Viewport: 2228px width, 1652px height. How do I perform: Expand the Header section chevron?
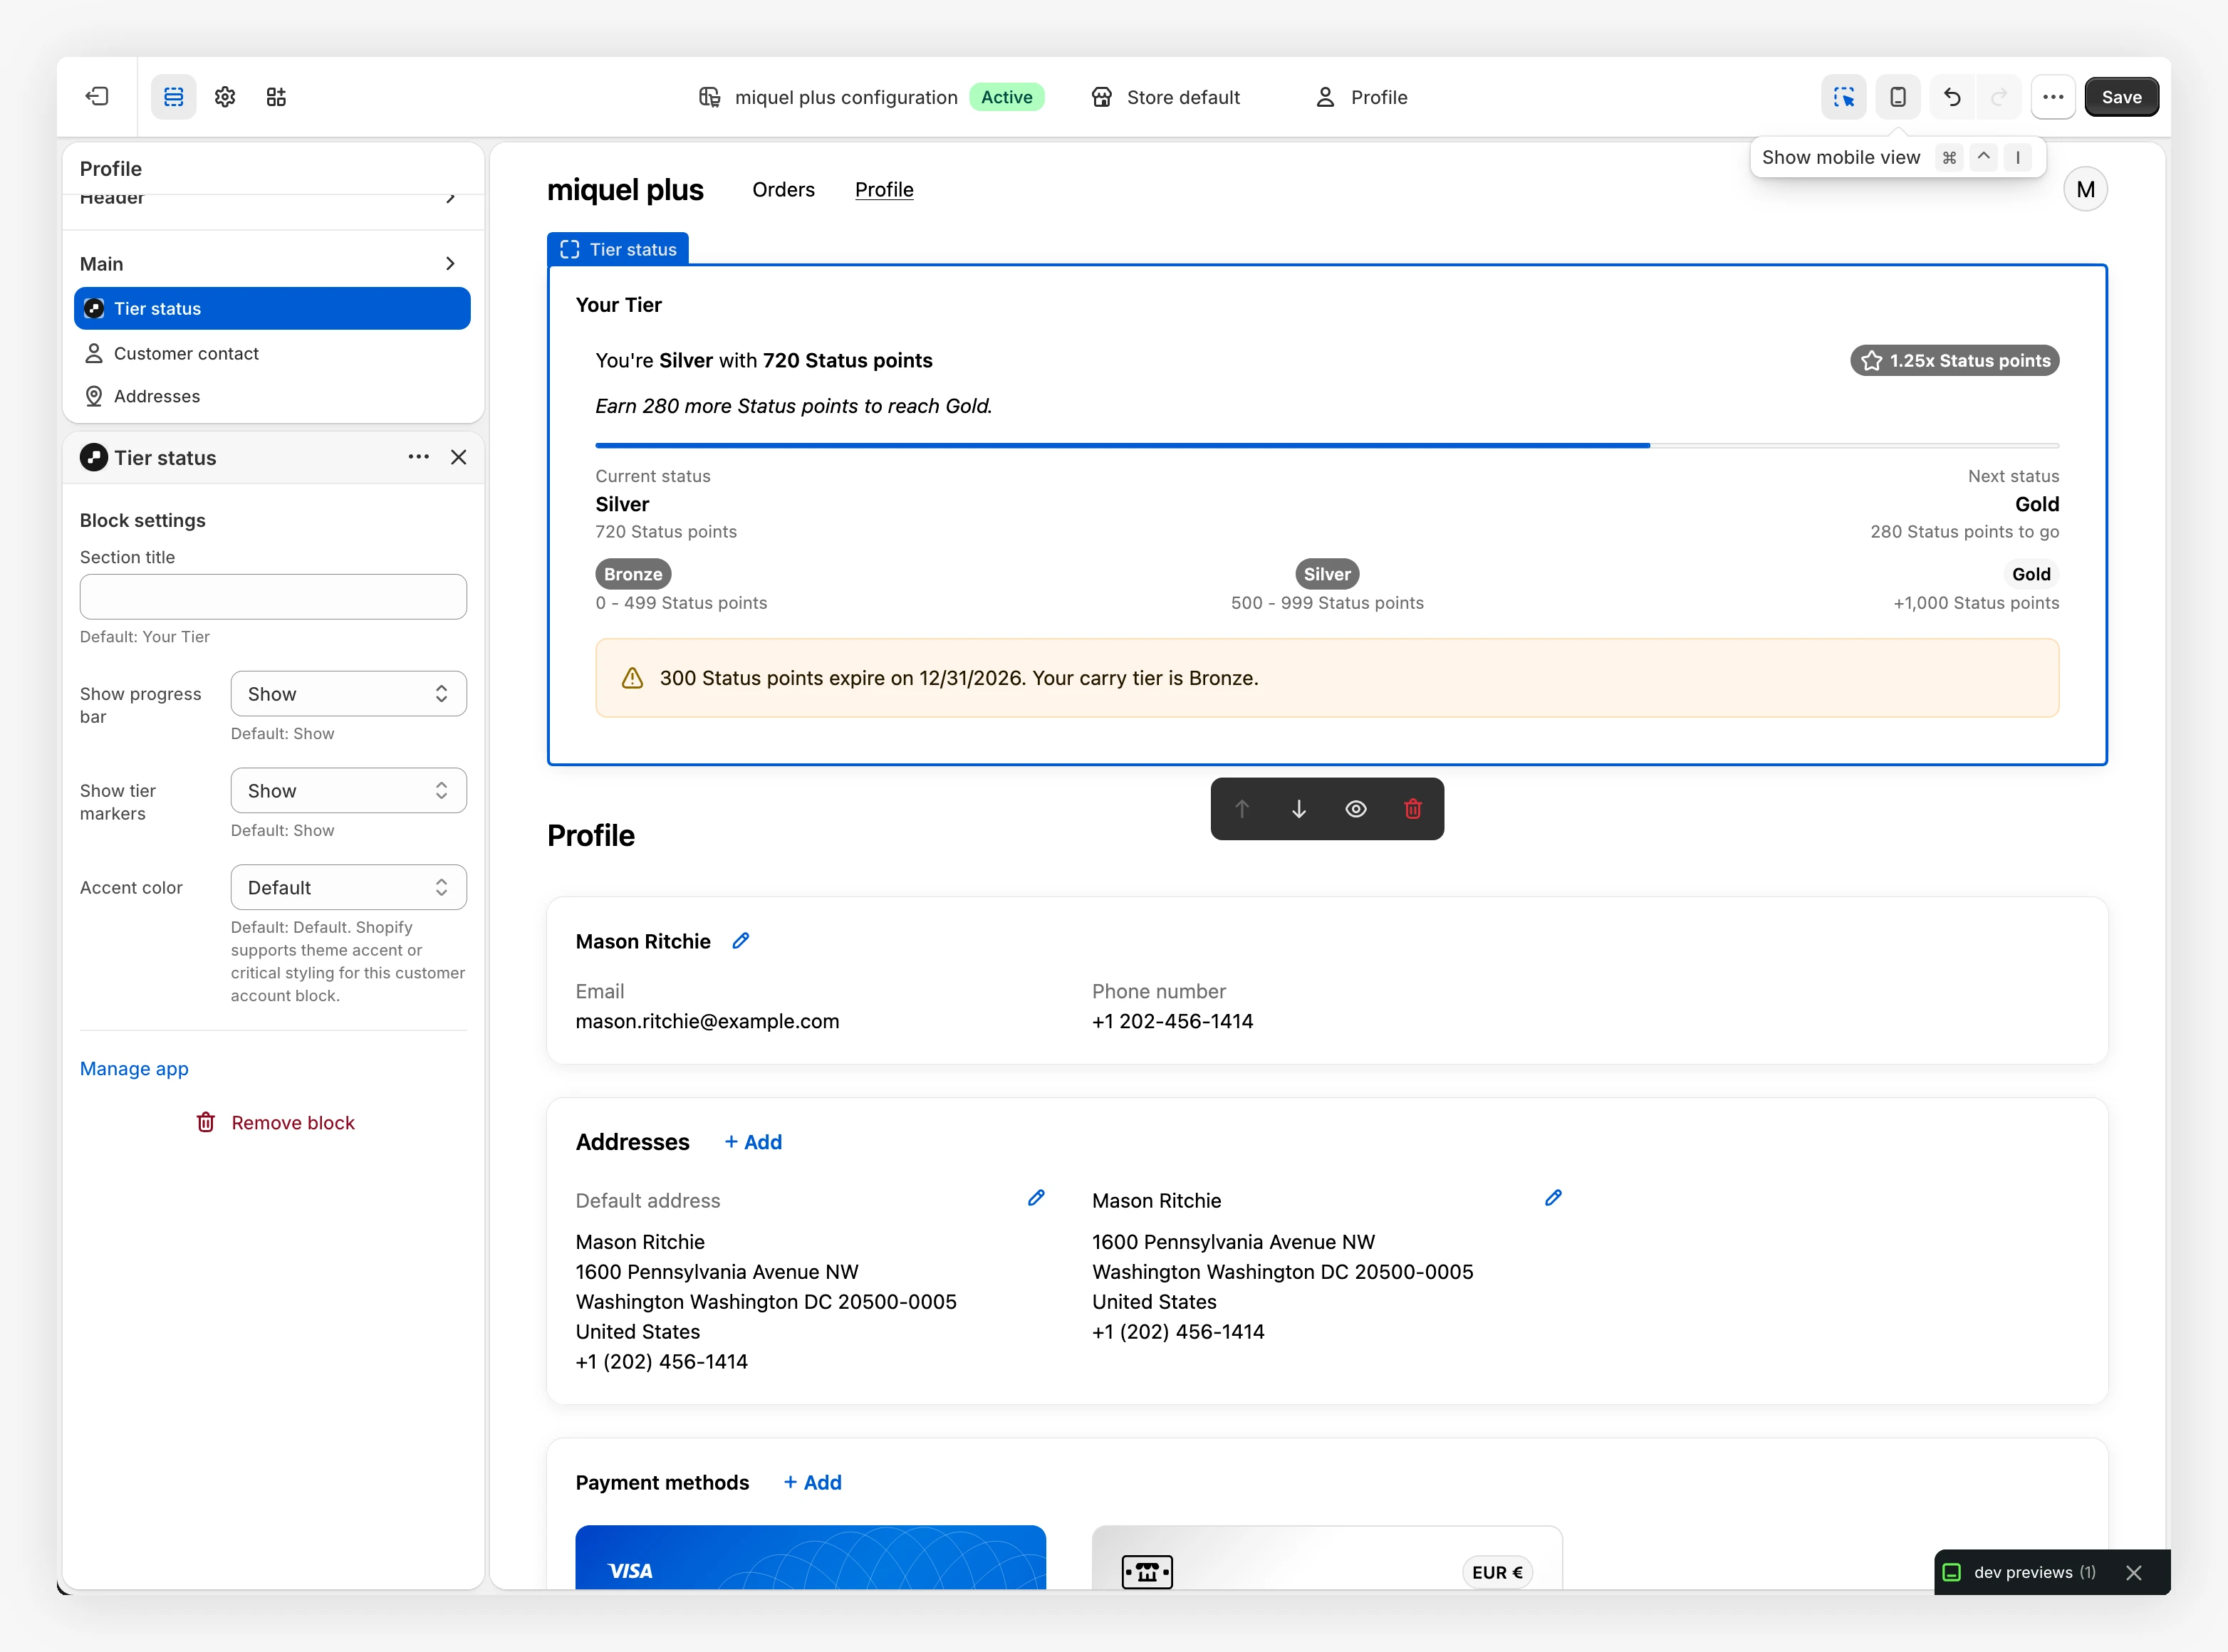click(450, 198)
